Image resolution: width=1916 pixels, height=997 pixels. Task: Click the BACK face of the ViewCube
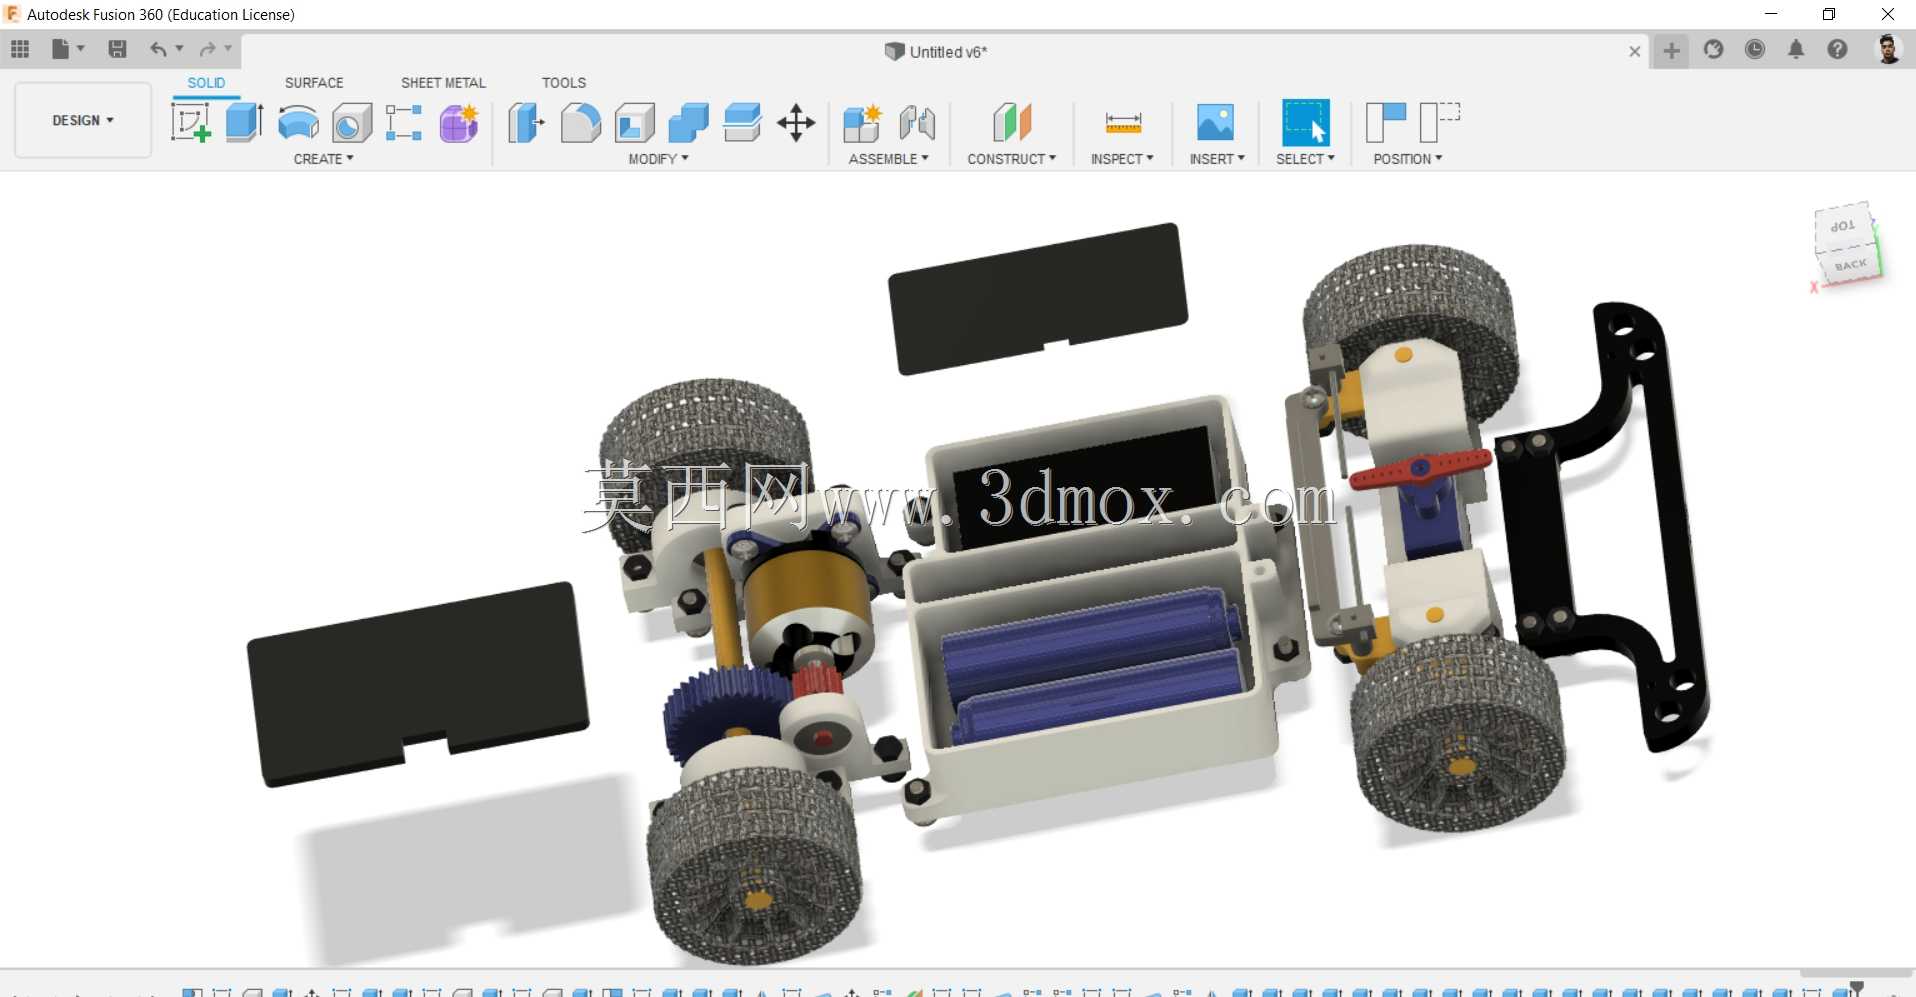(x=1850, y=265)
